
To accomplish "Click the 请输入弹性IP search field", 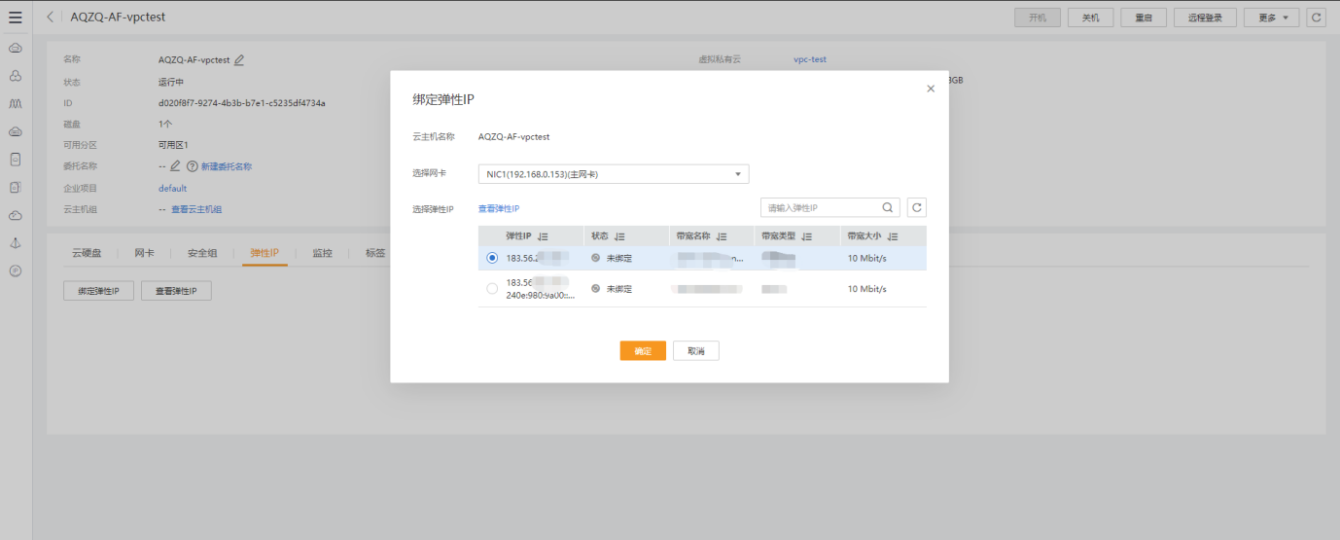I will [x=820, y=208].
